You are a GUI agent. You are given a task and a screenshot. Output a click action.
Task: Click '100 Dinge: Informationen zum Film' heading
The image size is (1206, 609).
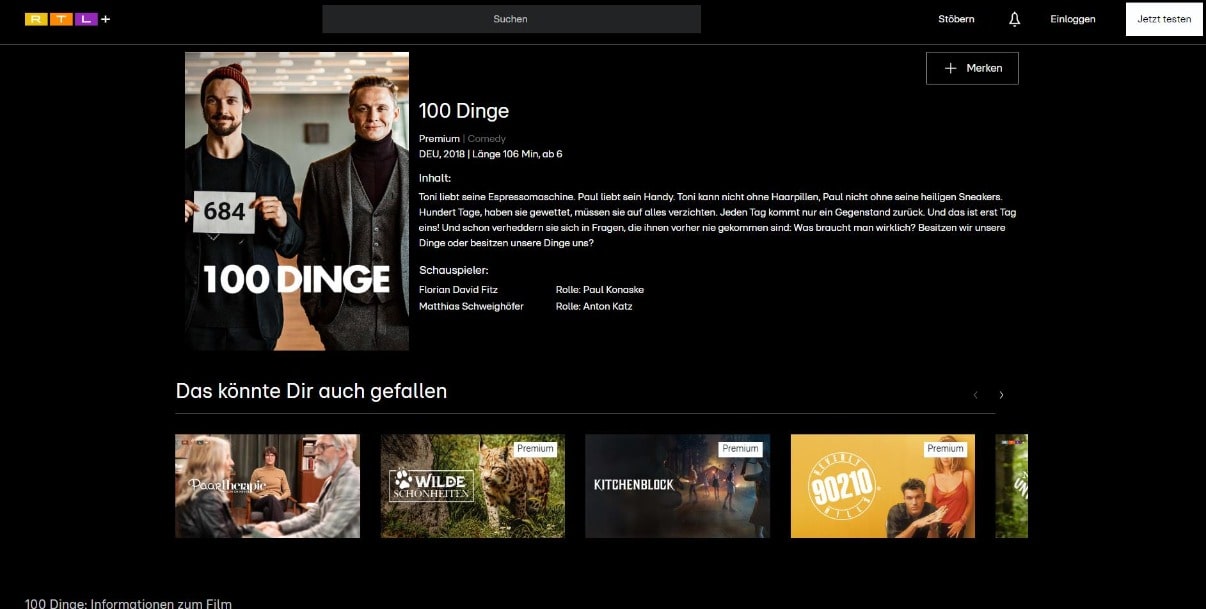(128, 603)
